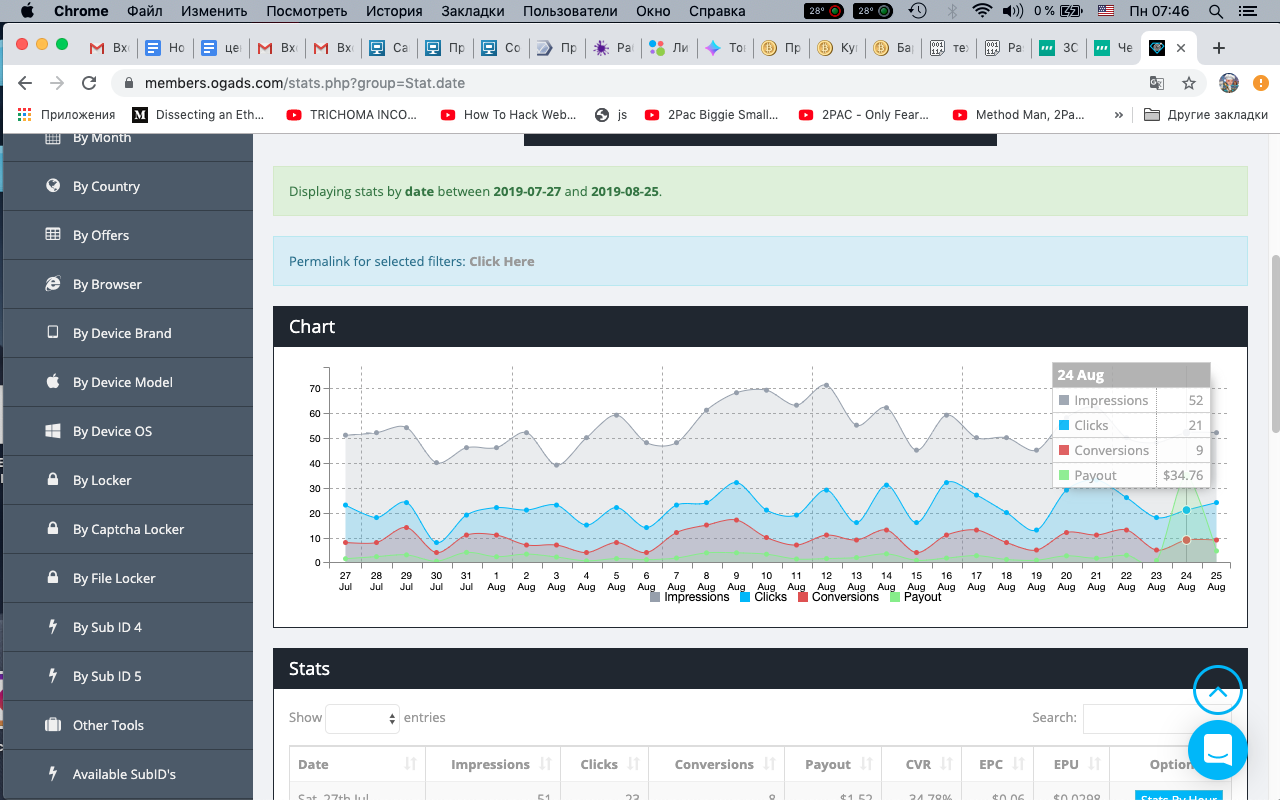Image resolution: width=1280 pixels, height=800 pixels.
Task: Open the Chrome profile avatar
Action: (1229, 83)
